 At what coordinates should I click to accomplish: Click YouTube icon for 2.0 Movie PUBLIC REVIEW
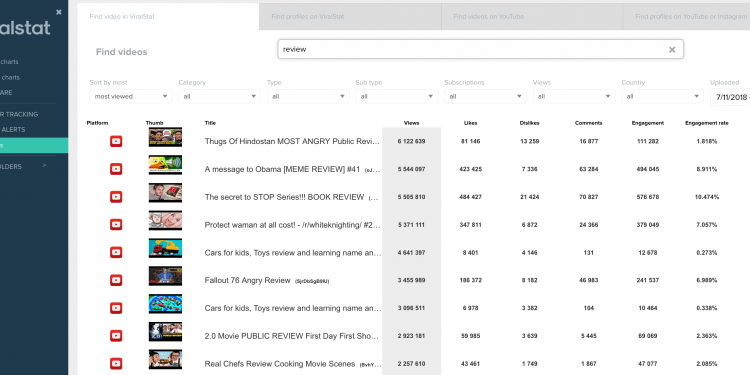(x=116, y=336)
